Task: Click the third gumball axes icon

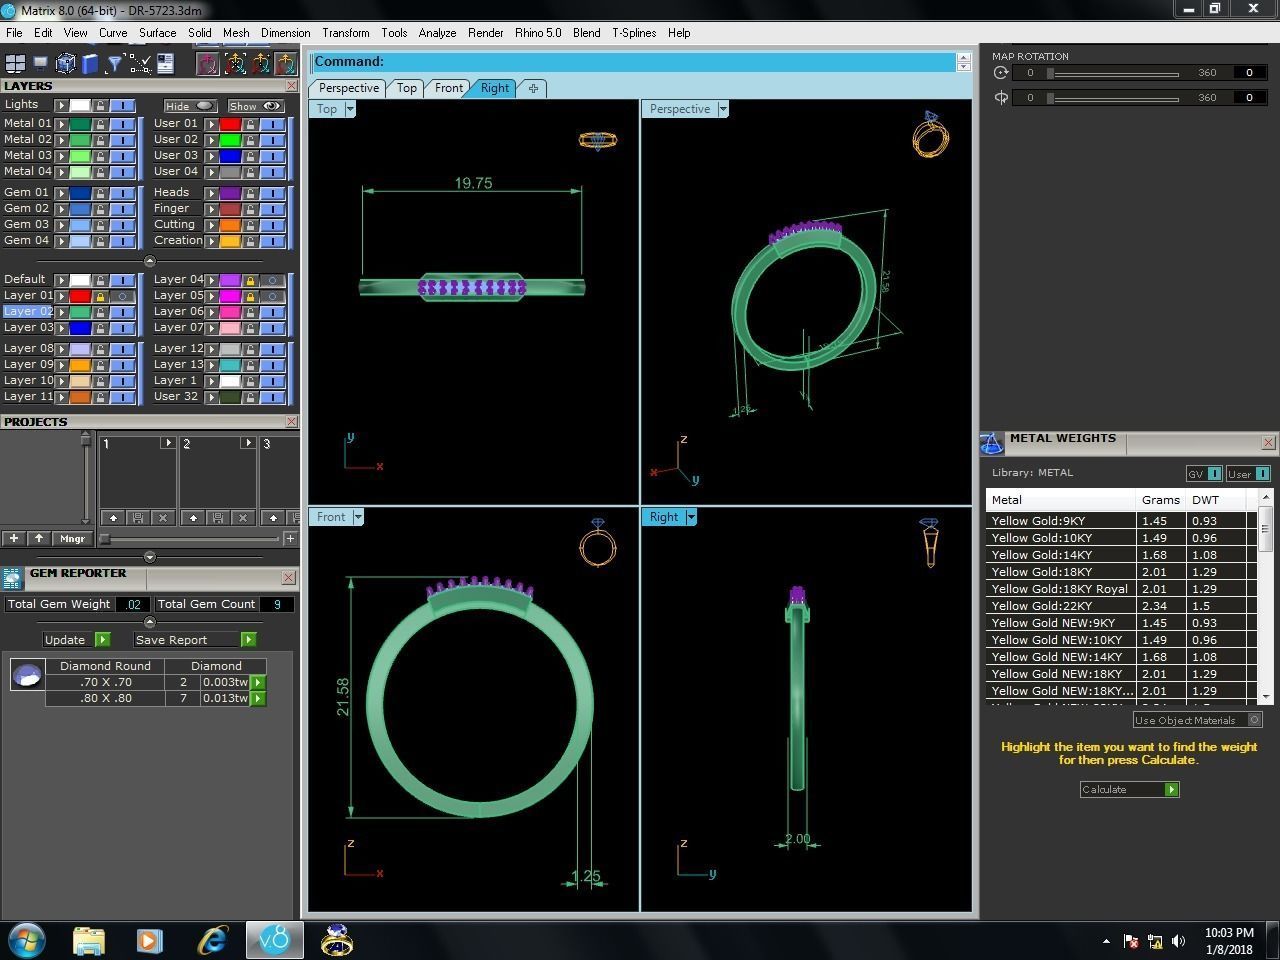Action: [260, 64]
